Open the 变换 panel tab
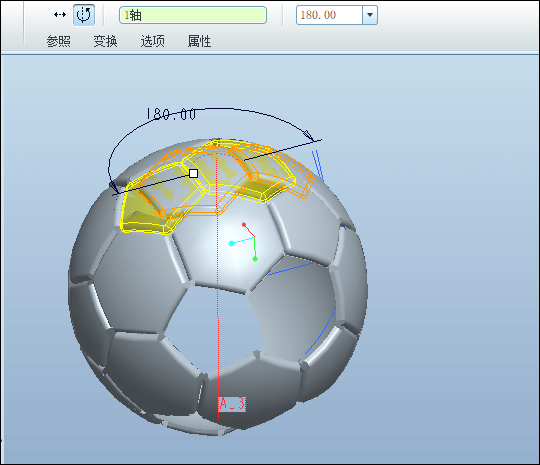This screenshot has height=465, width=540. click(x=105, y=41)
